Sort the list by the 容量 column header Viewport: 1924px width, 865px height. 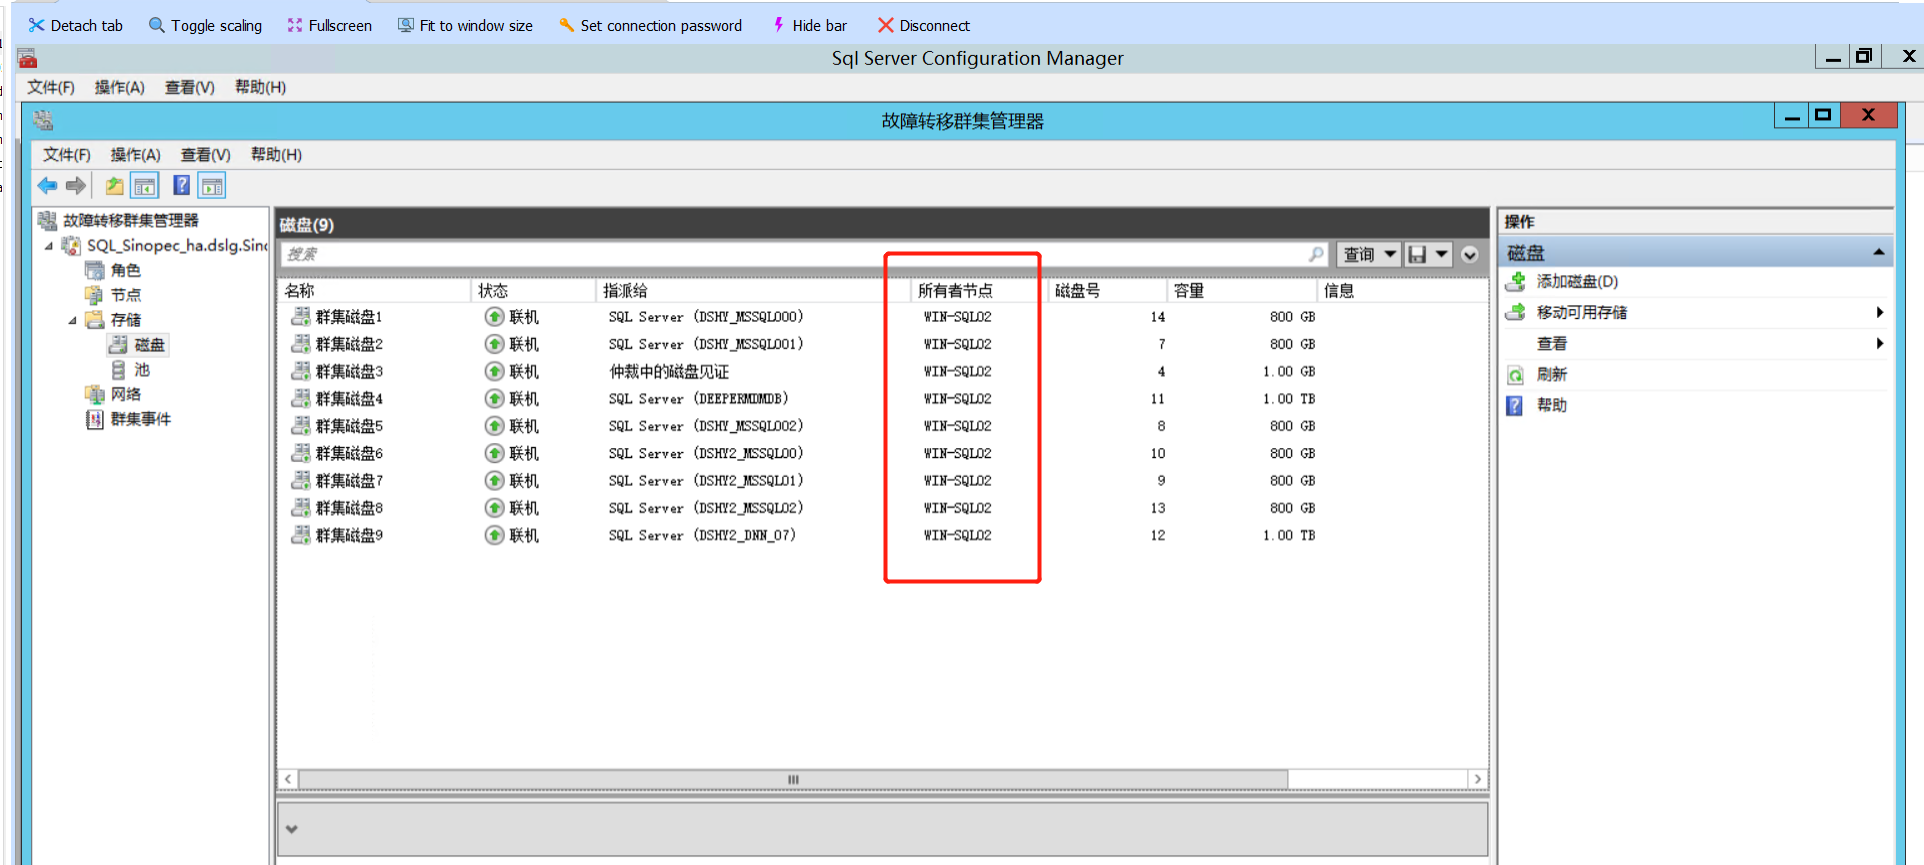1242,290
